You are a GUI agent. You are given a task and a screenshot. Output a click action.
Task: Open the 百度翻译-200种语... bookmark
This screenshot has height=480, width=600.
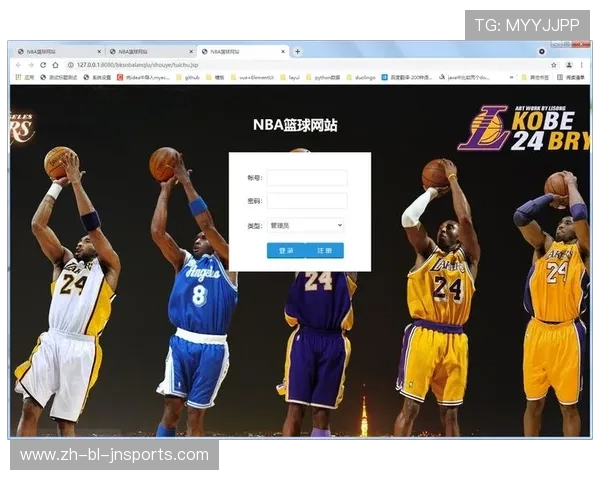[x=407, y=77]
